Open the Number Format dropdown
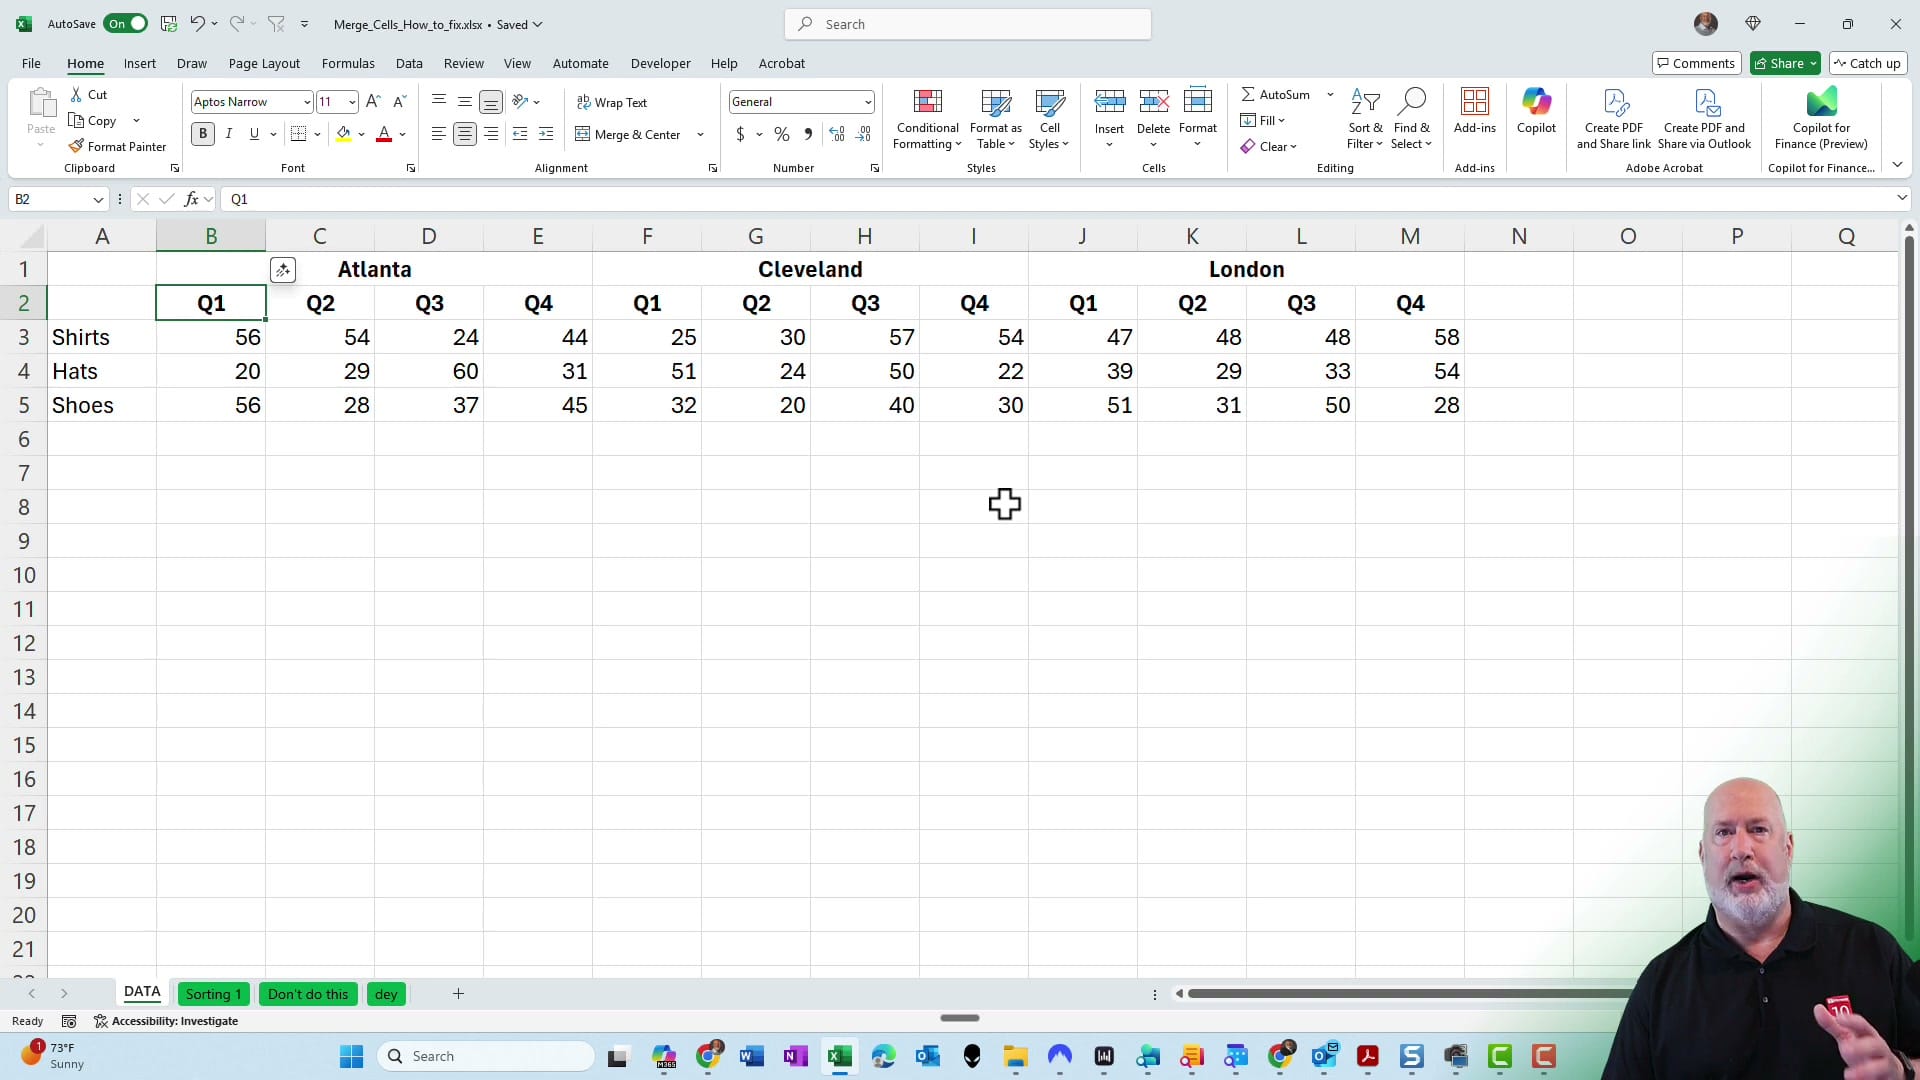1920x1080 pixels. click(867, 101)
